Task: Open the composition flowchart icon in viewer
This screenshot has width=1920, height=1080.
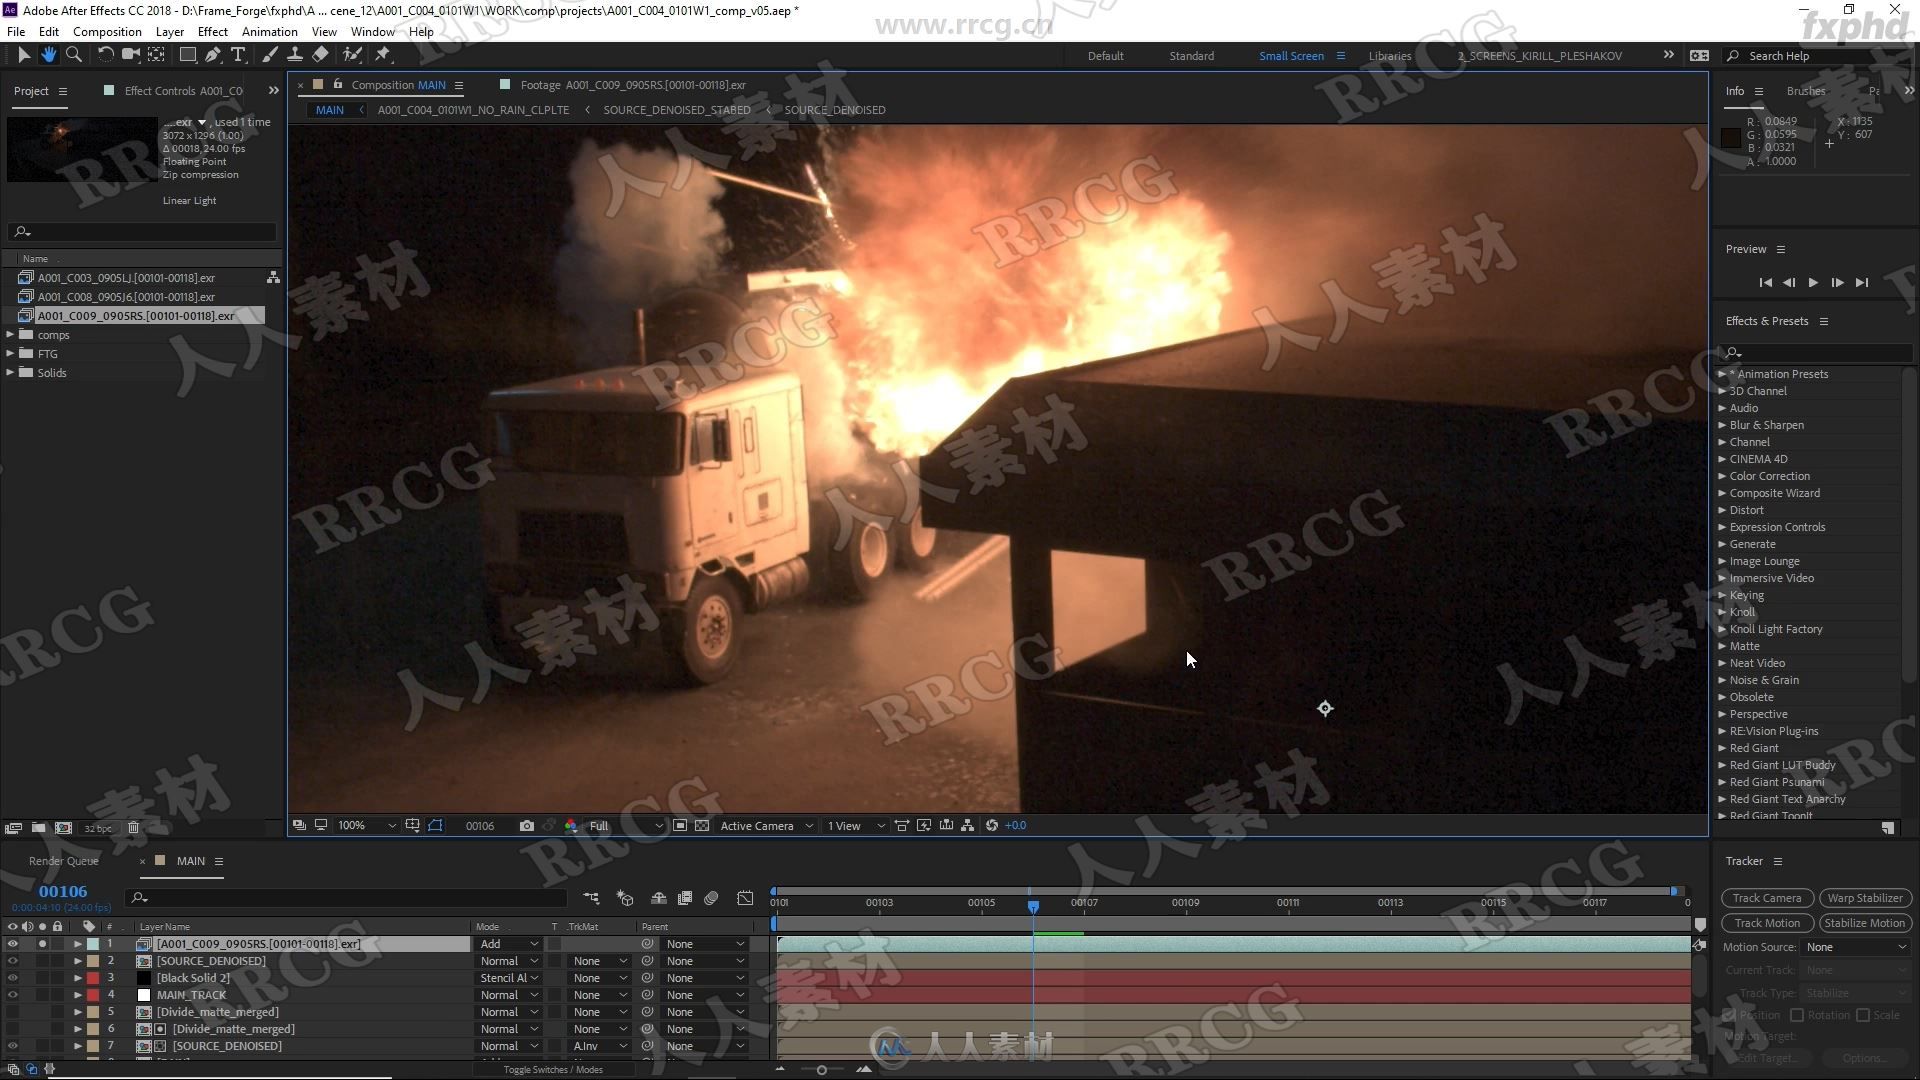Action: (967, 826)
